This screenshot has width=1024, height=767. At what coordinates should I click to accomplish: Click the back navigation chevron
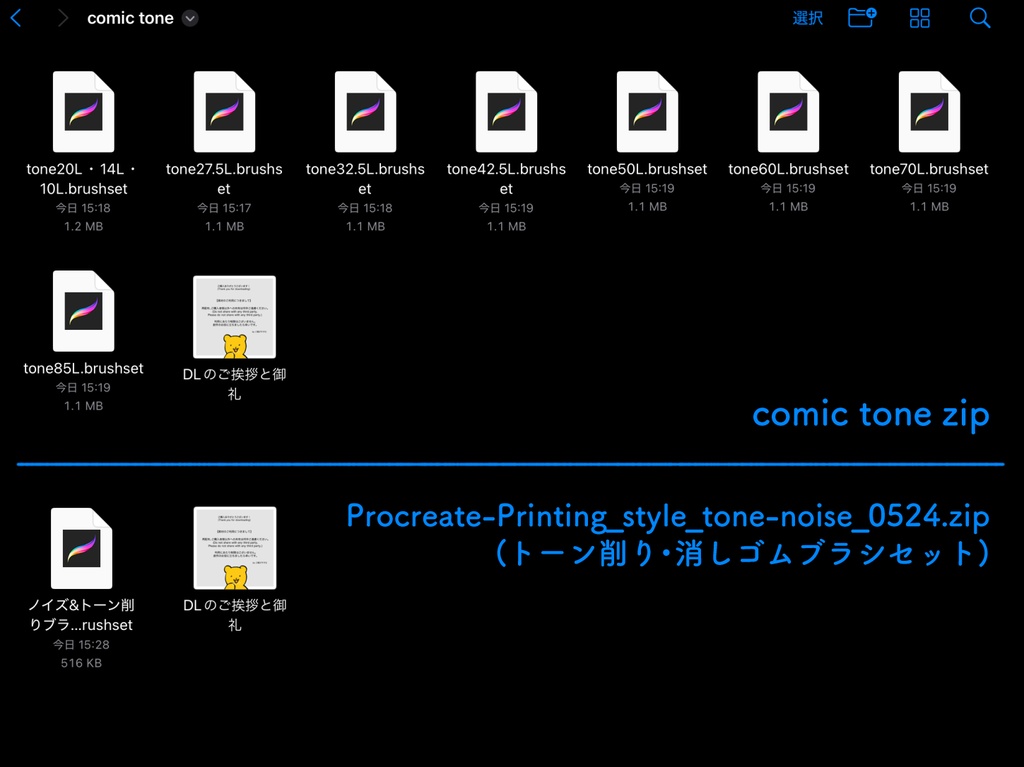click(16, 17)
